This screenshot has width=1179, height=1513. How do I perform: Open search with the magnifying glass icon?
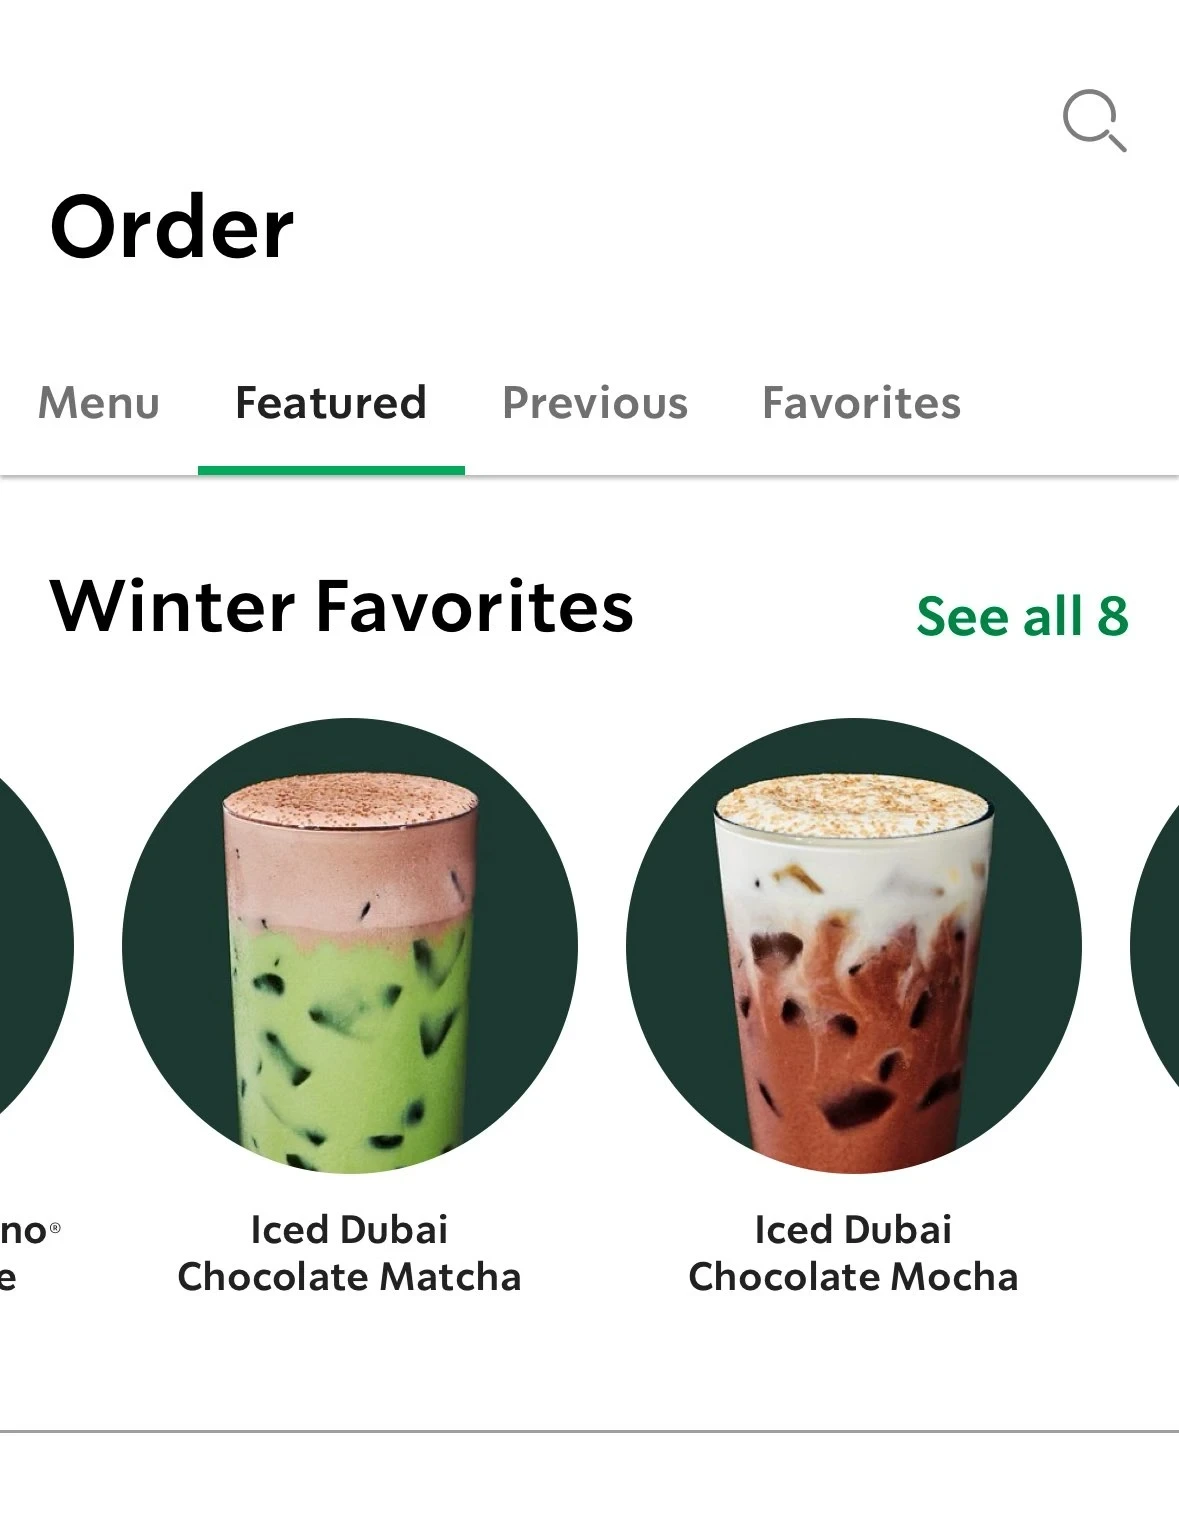pyautogui.click(x=1094, y=120)
